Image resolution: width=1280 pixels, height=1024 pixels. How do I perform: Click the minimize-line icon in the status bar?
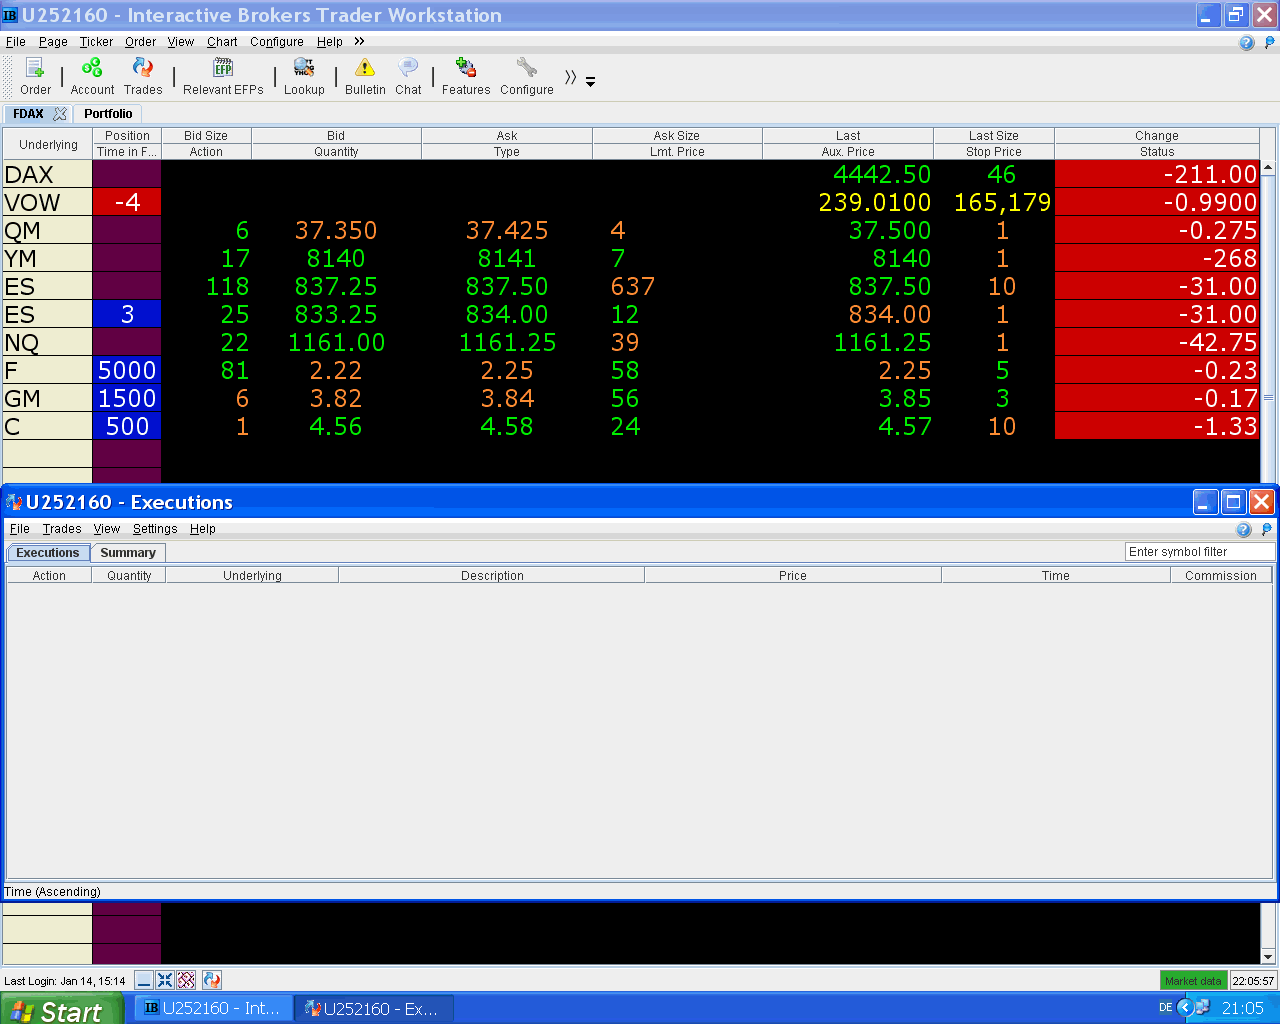144,980
